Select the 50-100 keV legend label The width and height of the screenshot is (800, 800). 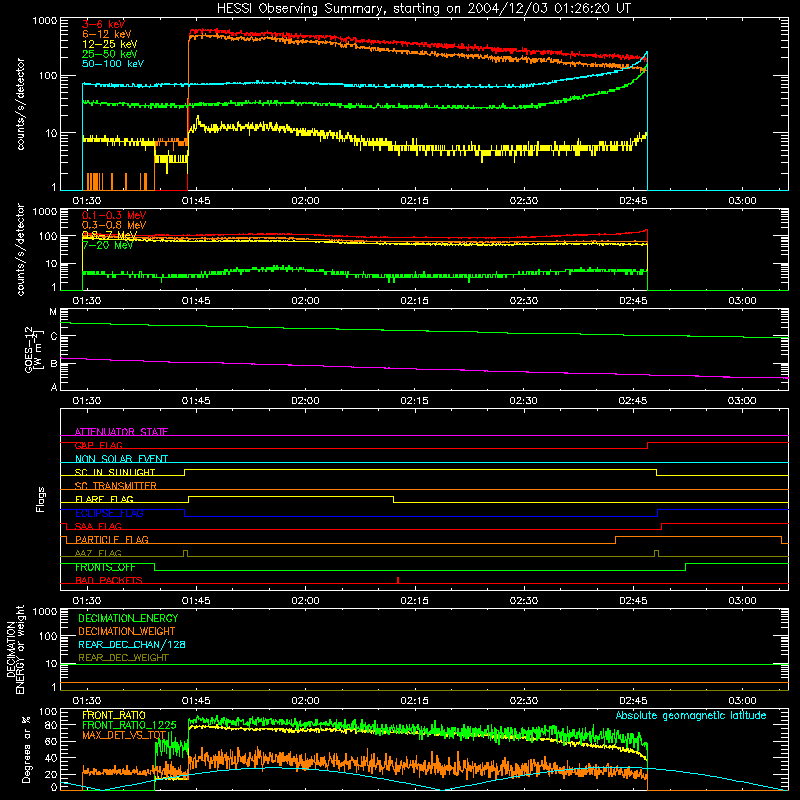click(113, 64)
